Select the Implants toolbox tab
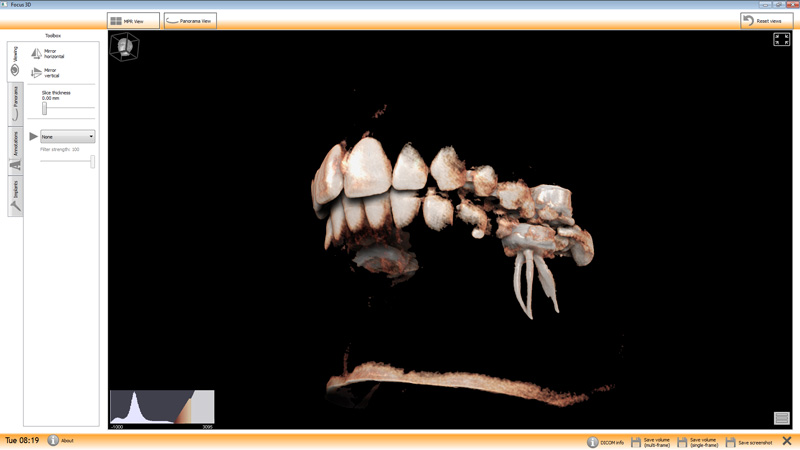Screen dimensions: 800x450 15,195
